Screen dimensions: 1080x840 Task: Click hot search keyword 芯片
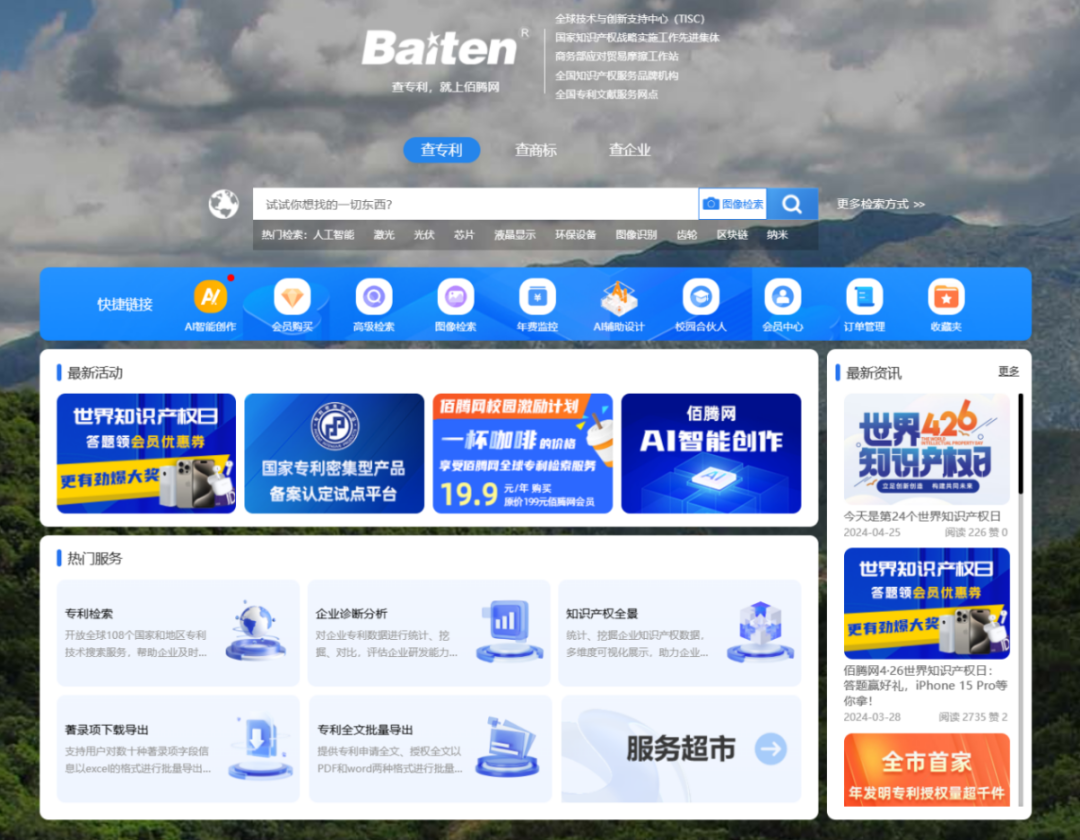click(464, 235)
